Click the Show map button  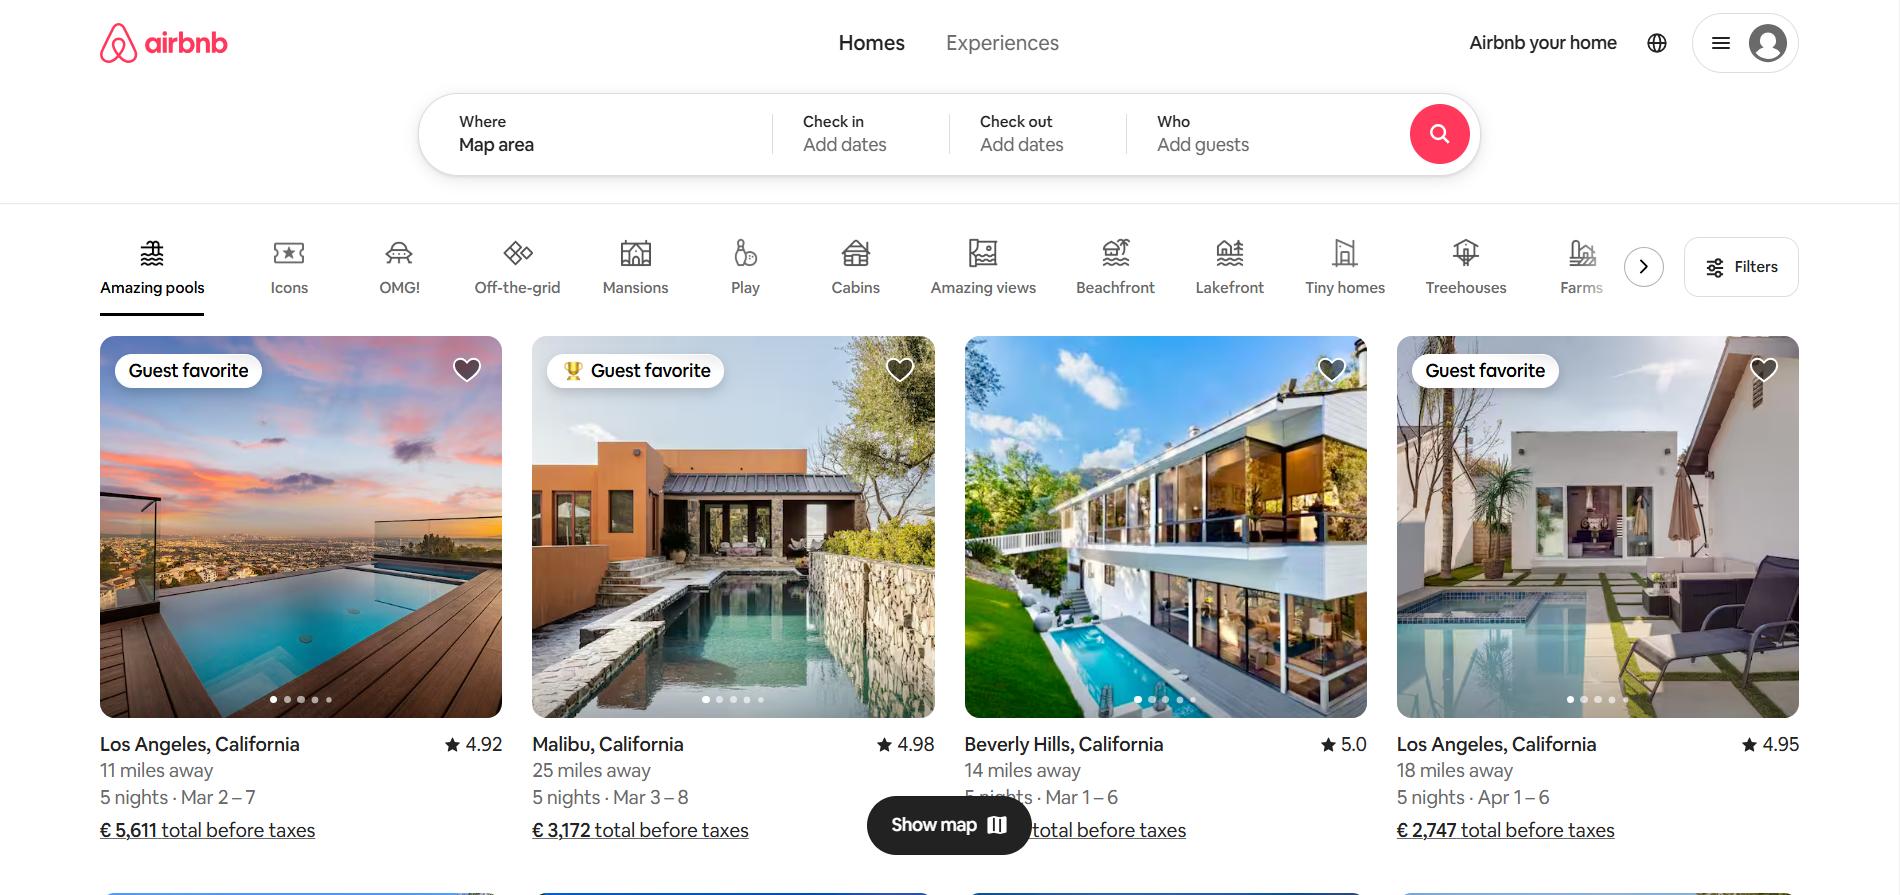point(949,825)
